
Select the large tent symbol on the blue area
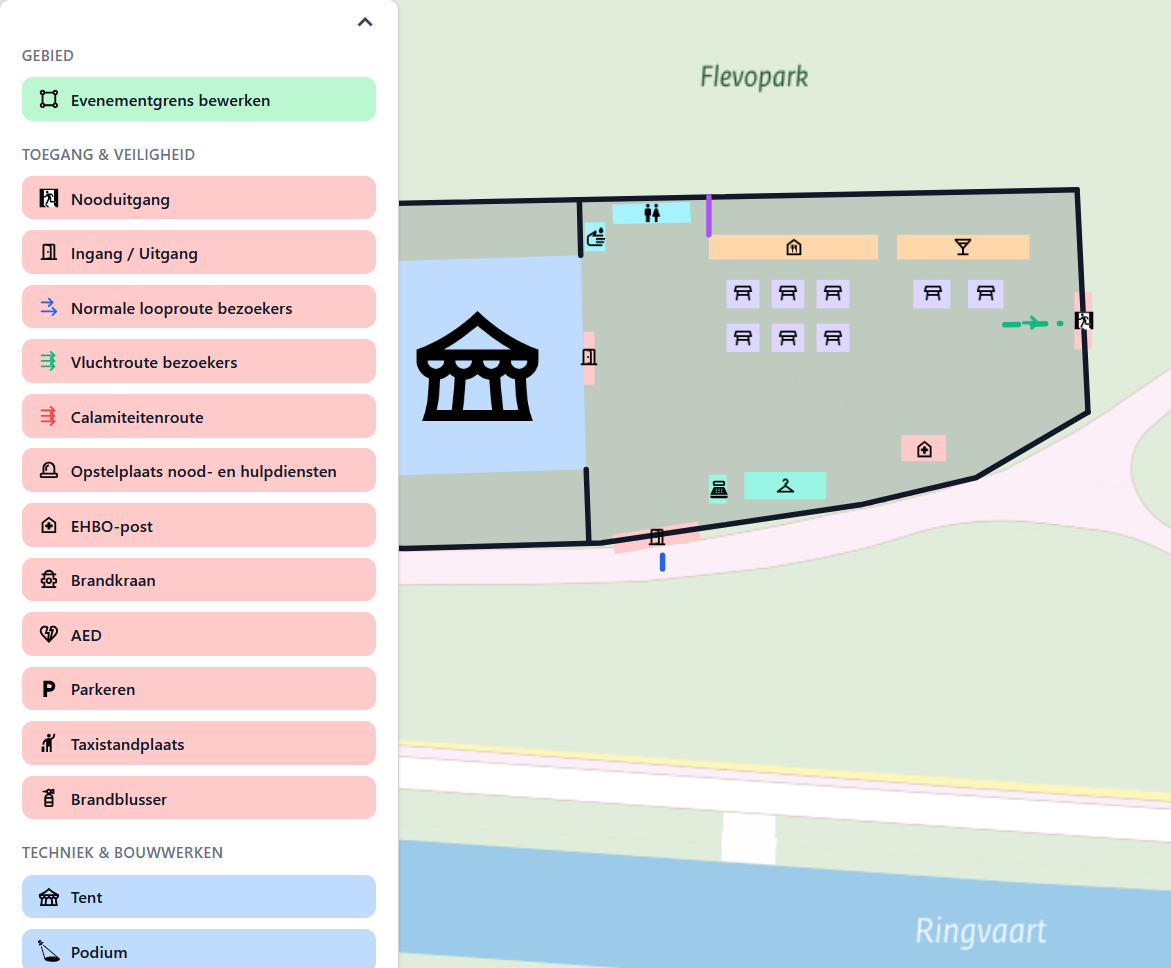point(477,365)
